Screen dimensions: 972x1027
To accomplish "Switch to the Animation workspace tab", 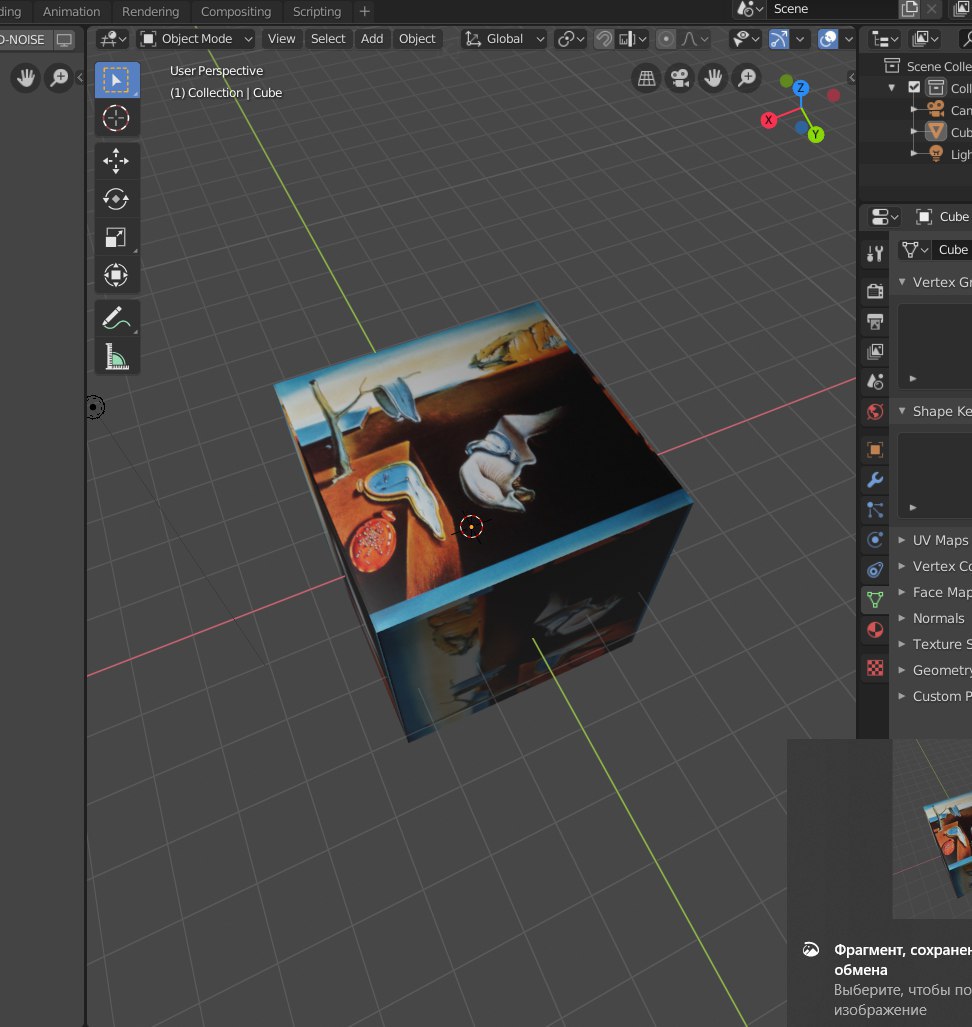I will (71, 11).
